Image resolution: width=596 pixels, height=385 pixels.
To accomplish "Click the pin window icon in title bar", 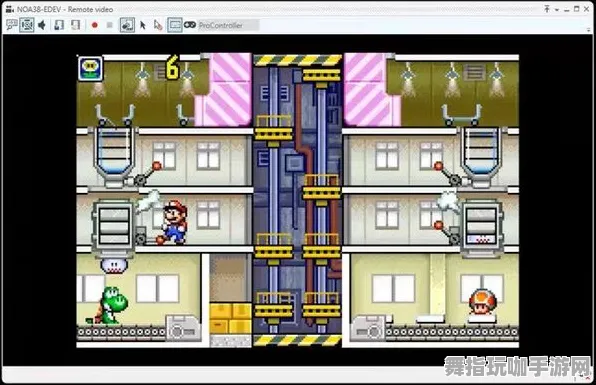I will click(x=547, y=8).
